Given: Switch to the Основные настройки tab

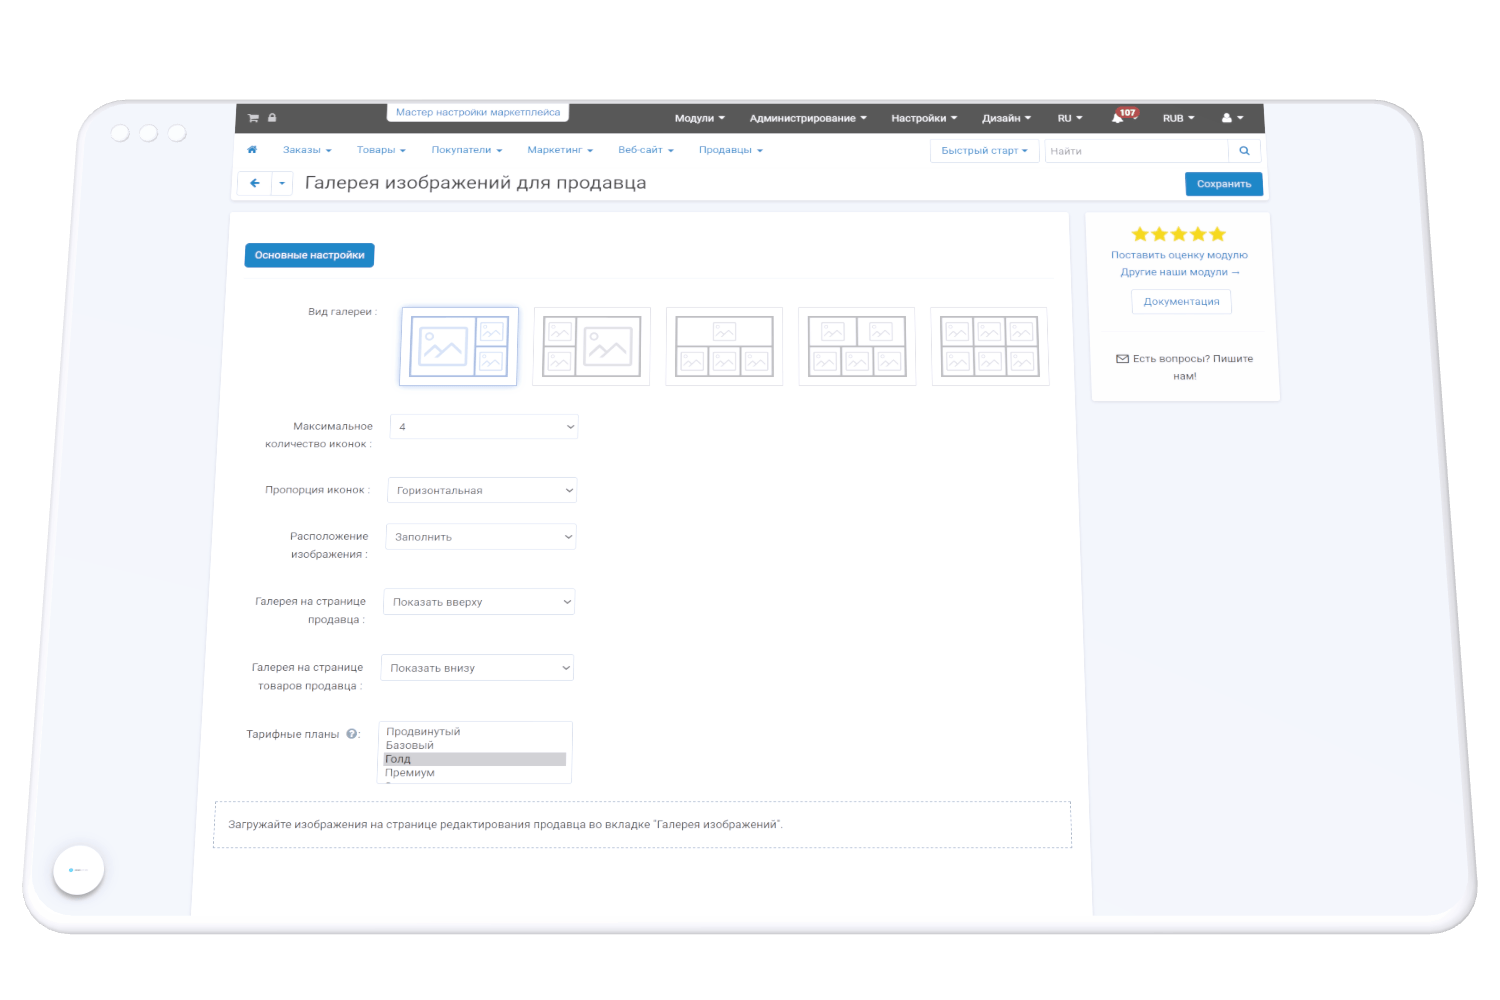Looking at the screenshot, I should pos(309,255).
